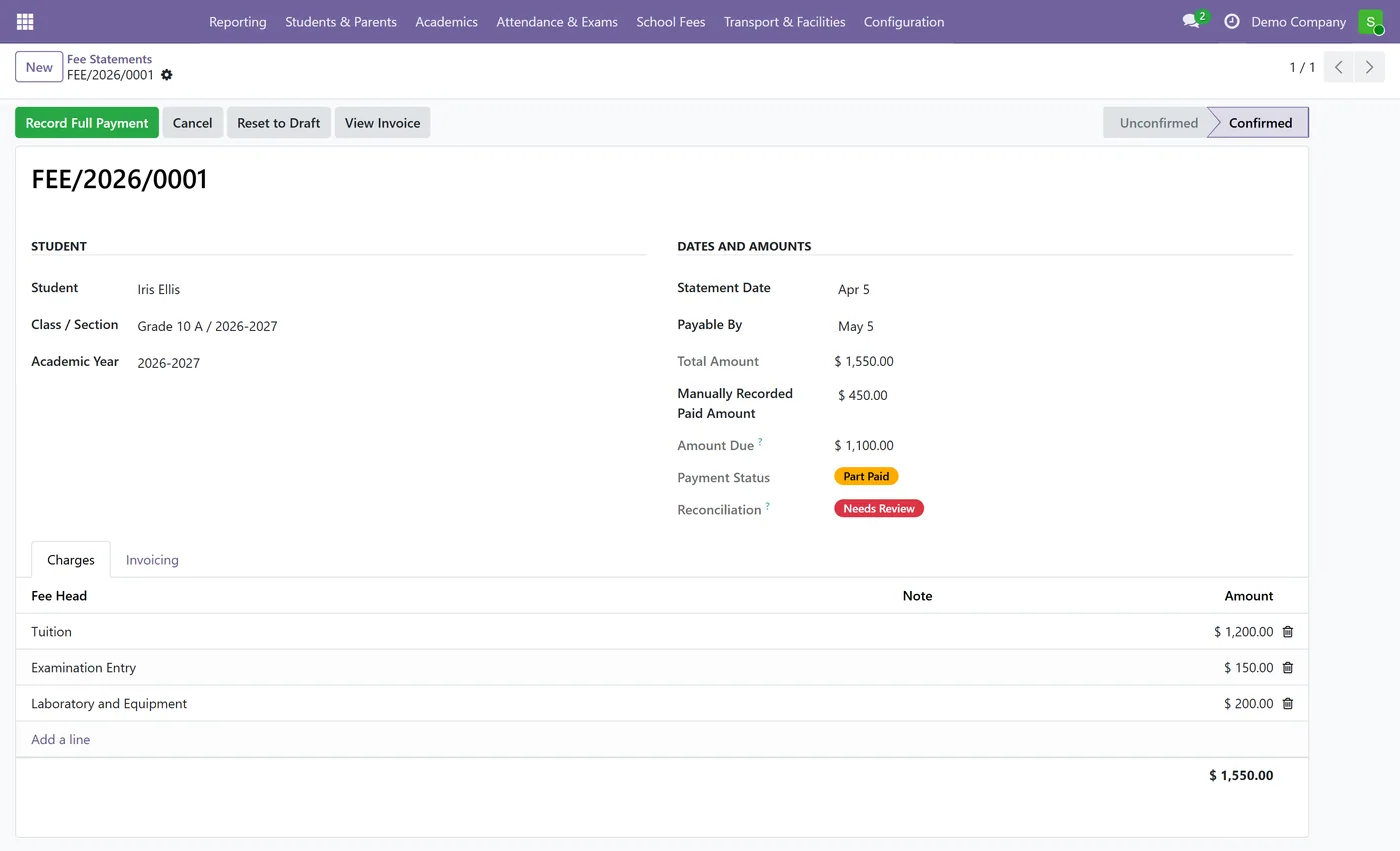Switch to the Invoicing tab
Screen dimensions: 1400x851
click(x=152, y=560)
